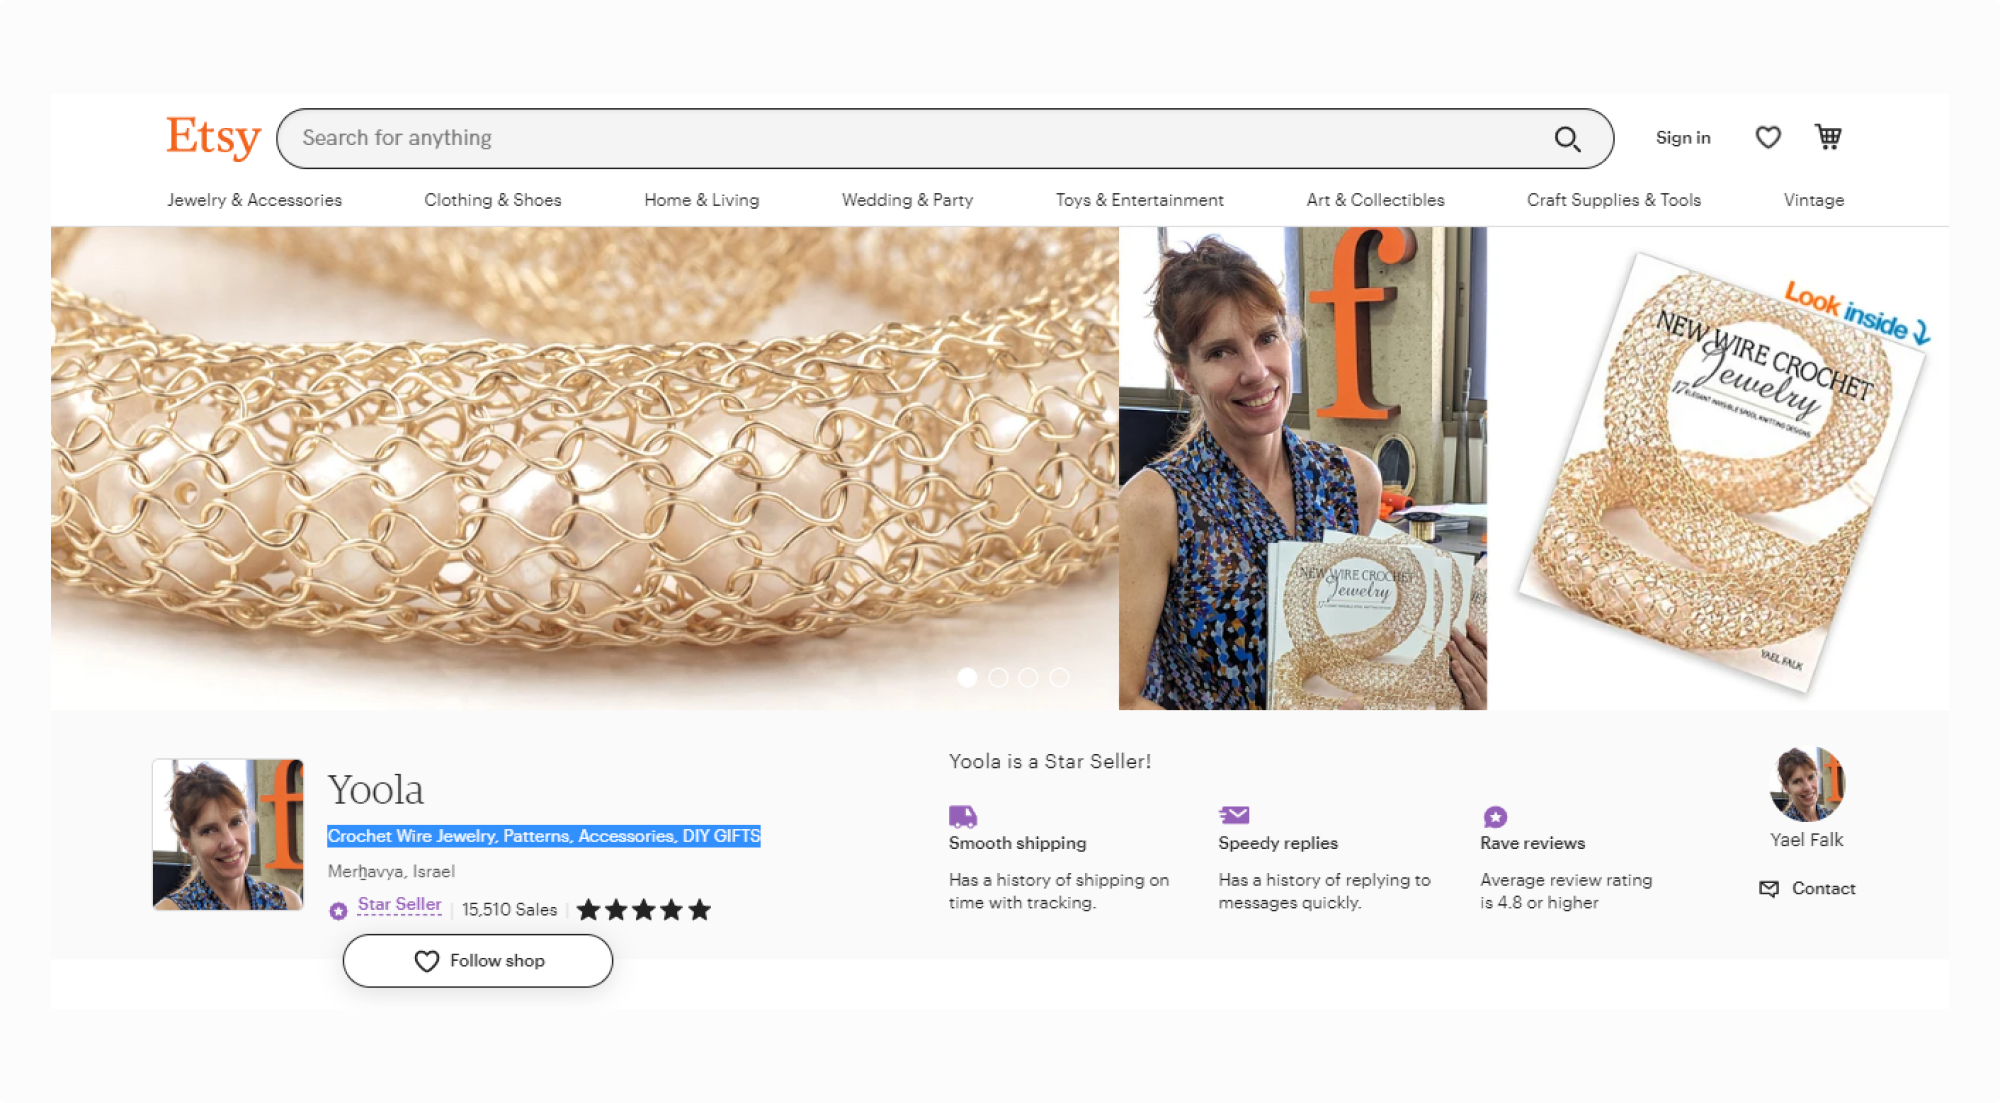Open Home & Living category

[701, 200]
